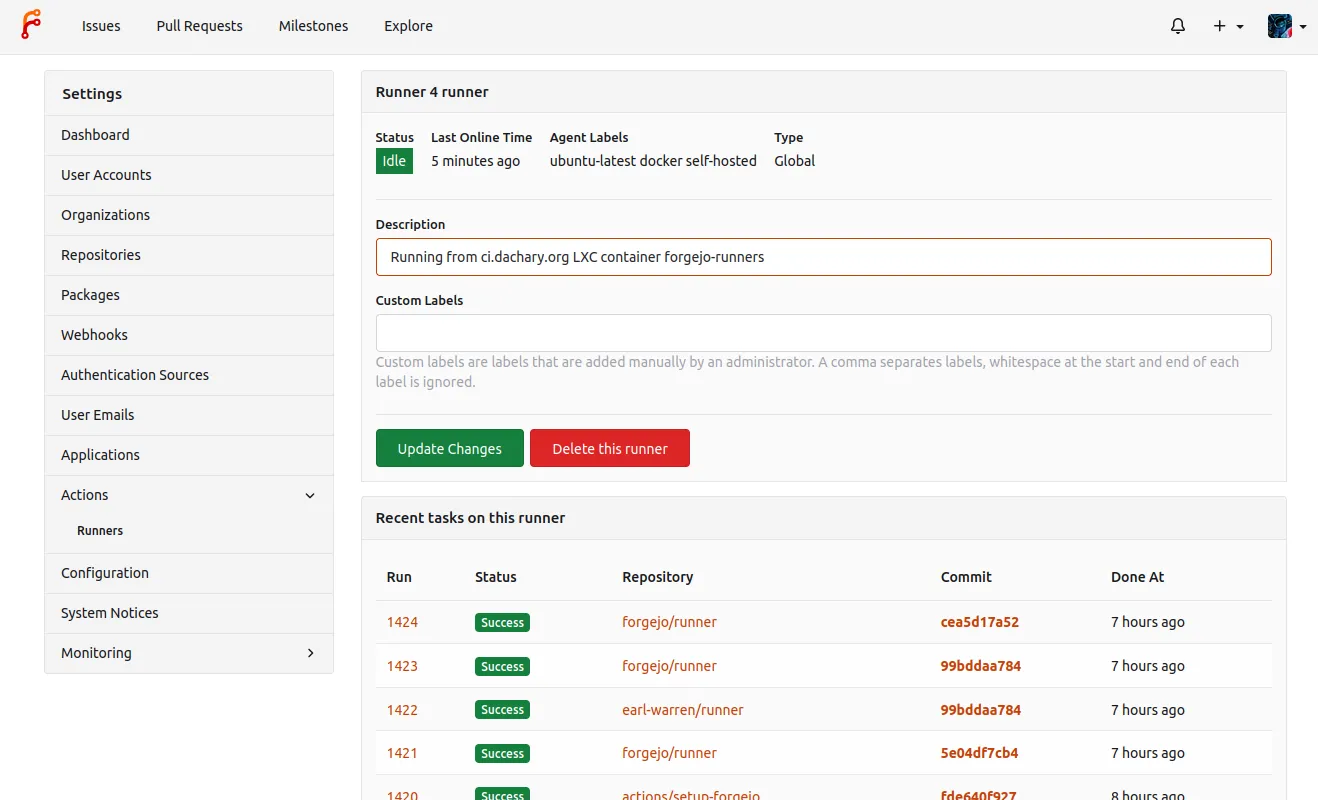Focus the Description text field

pos(822,257)
